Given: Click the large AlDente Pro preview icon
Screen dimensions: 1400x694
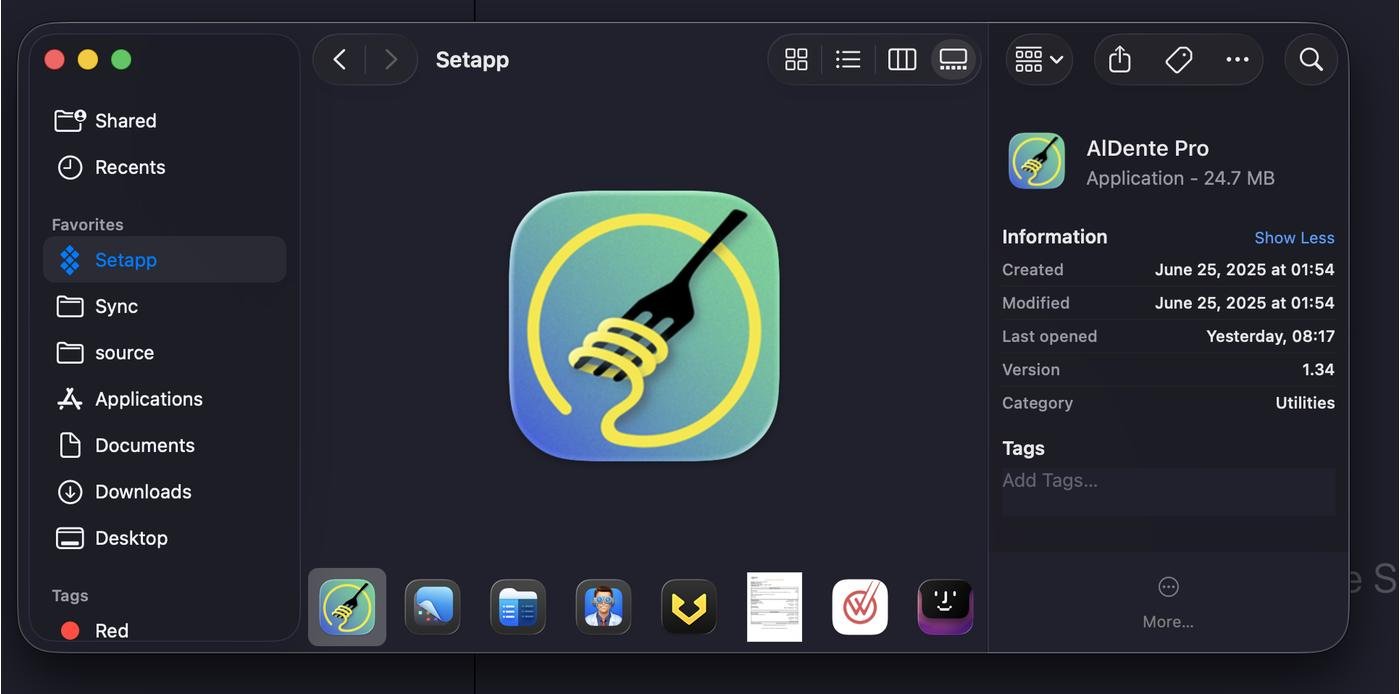Looking at the screenshot, I should click(x=644, y=326).
